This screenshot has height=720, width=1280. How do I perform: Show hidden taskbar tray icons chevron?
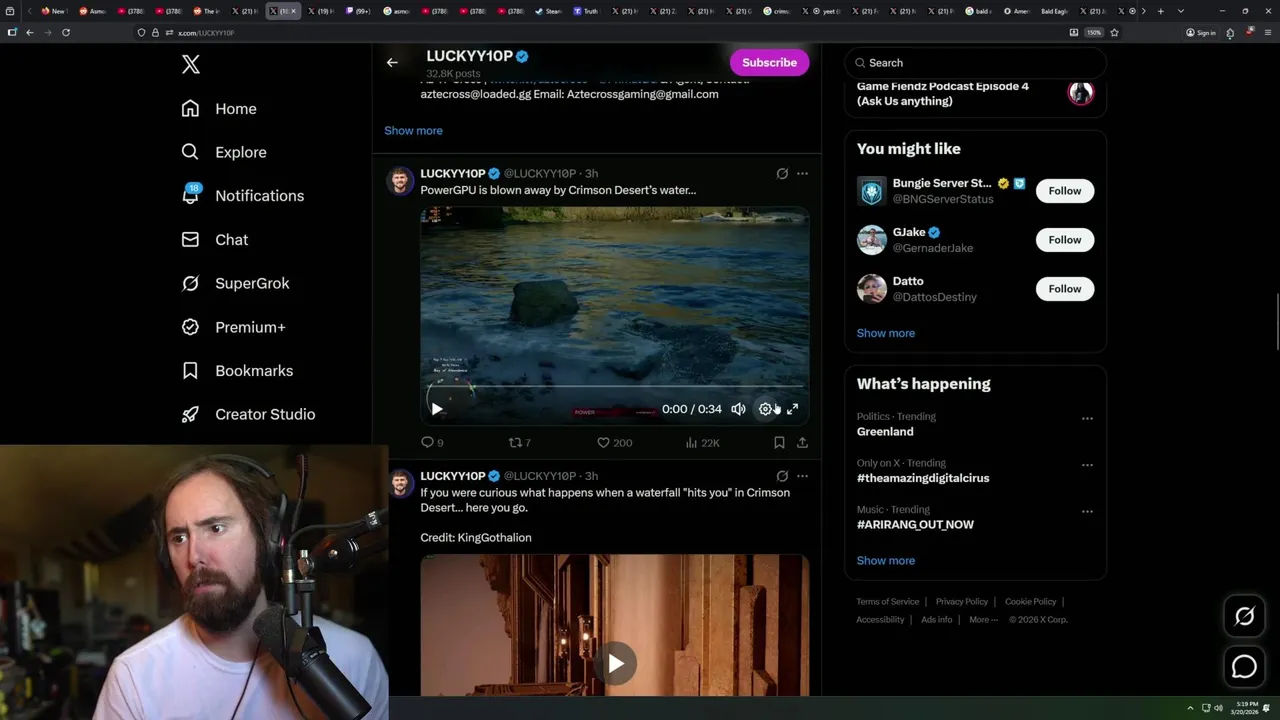(1190, 708)
